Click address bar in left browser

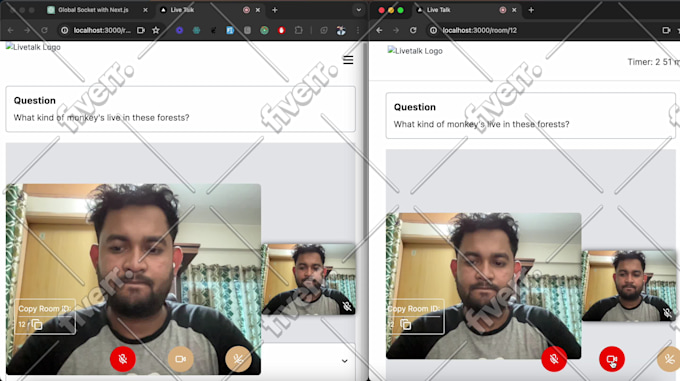(x=102, y=30)
